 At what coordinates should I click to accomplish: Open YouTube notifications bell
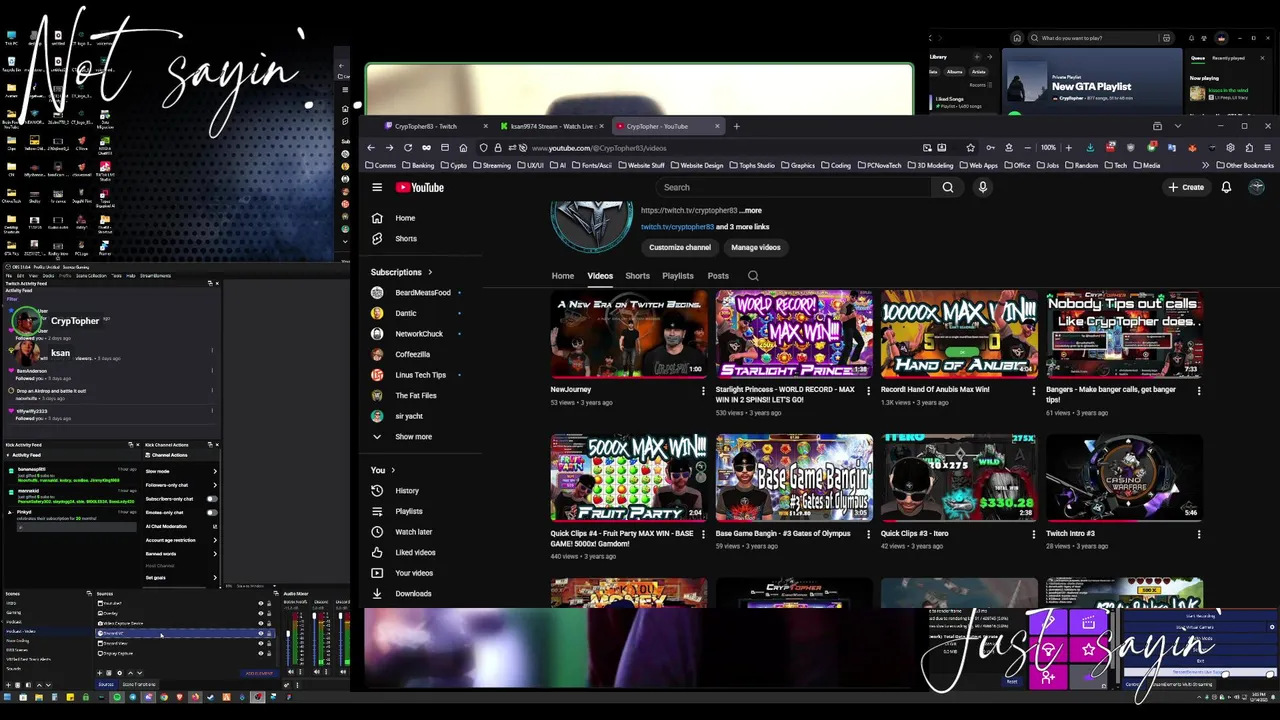(x=1226, y=187)
